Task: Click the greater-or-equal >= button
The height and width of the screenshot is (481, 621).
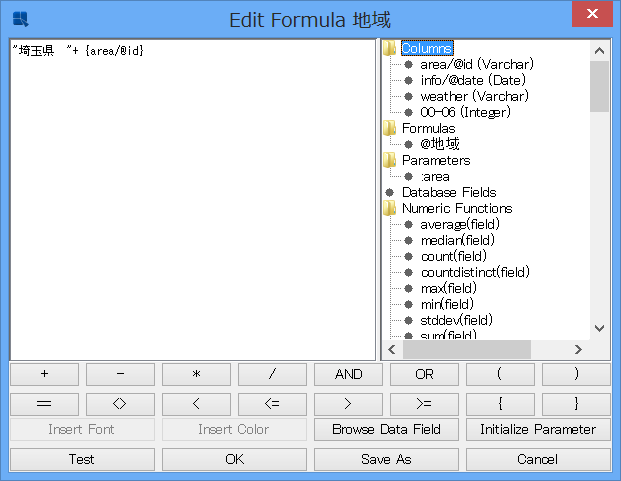Action: pyautogui.click(x=425, y=404)
